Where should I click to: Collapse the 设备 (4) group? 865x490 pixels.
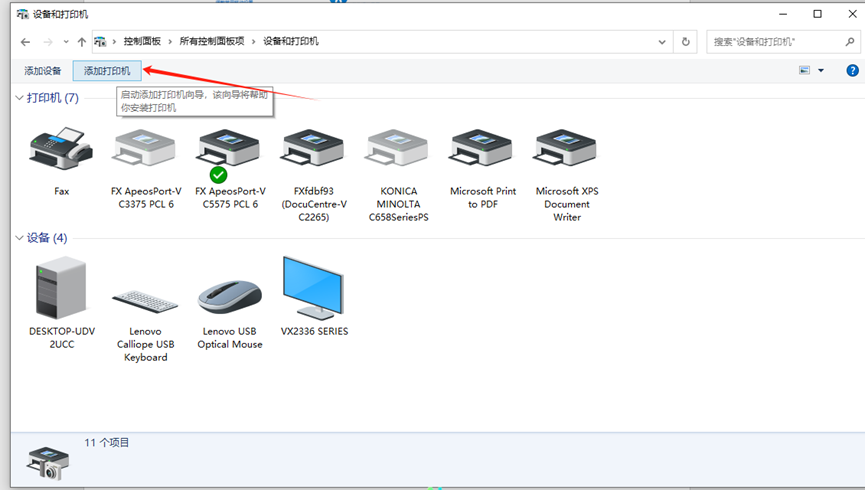[x=19, y=238]
